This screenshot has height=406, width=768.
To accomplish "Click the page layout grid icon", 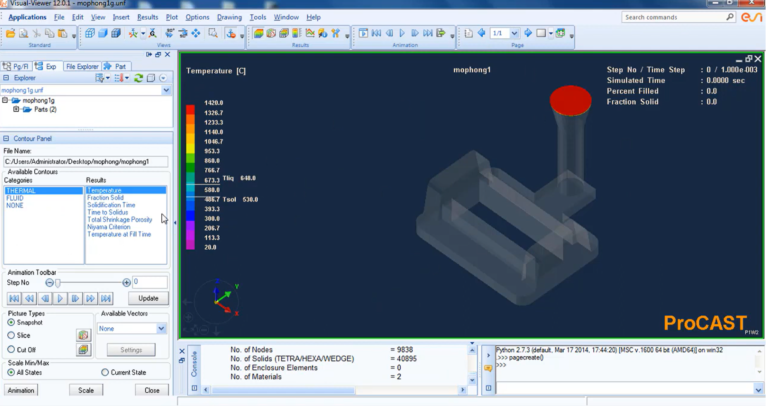I will (560, 33).
